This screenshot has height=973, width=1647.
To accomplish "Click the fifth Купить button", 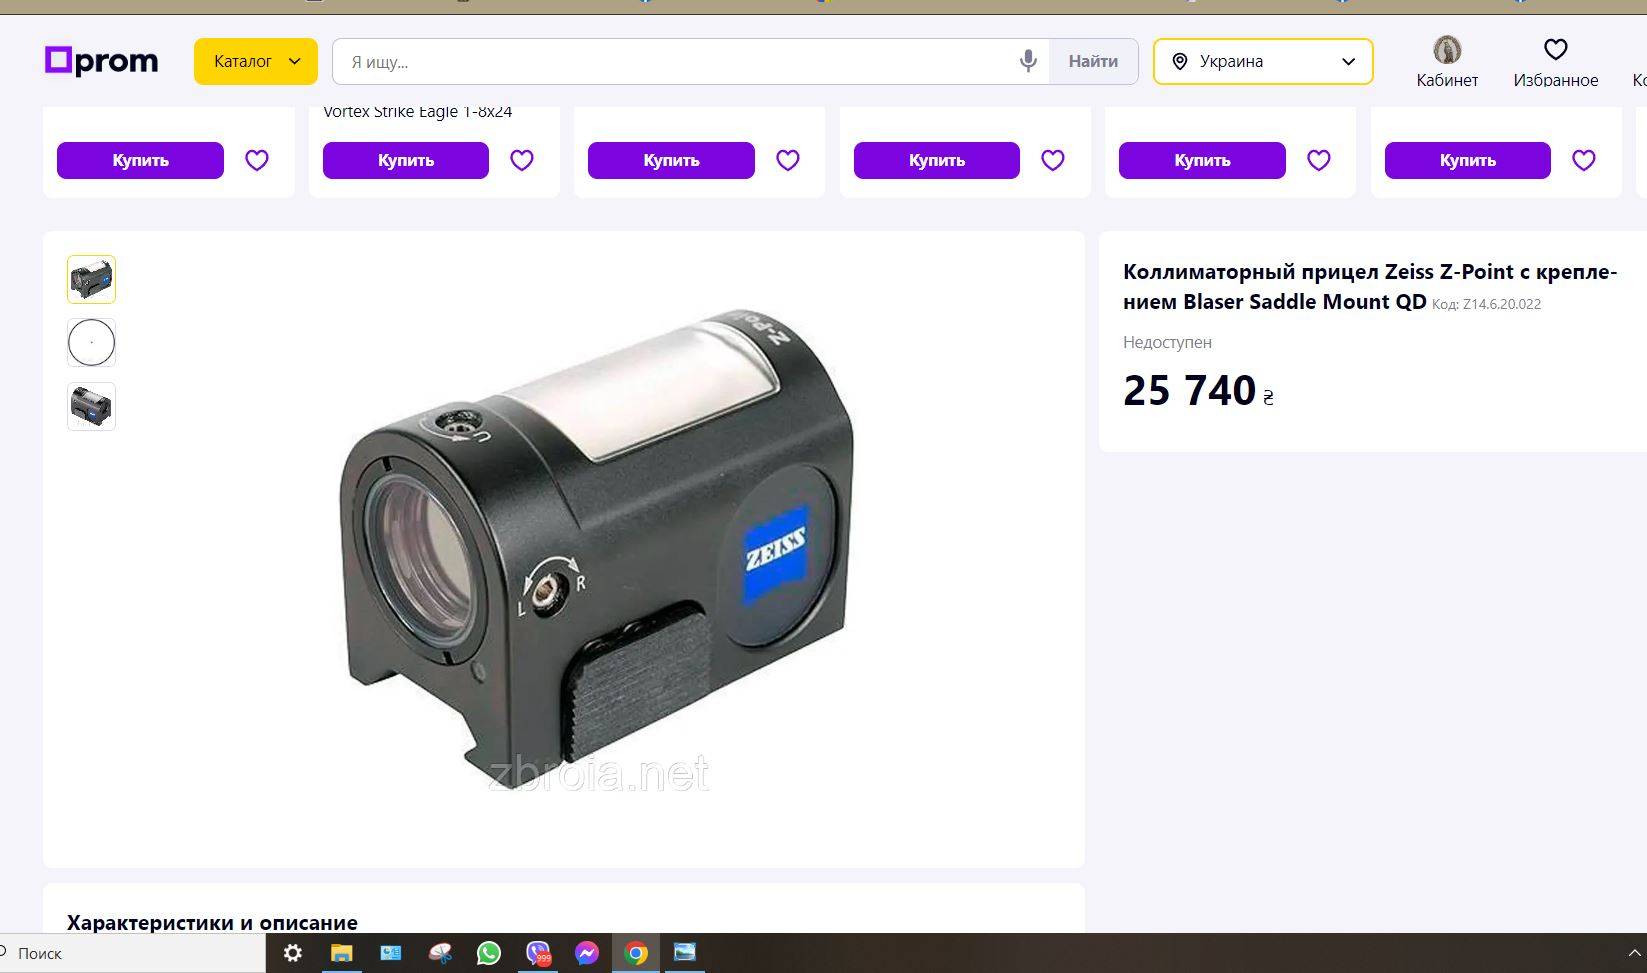I will pyautogui.click(x=1202, y=160).
